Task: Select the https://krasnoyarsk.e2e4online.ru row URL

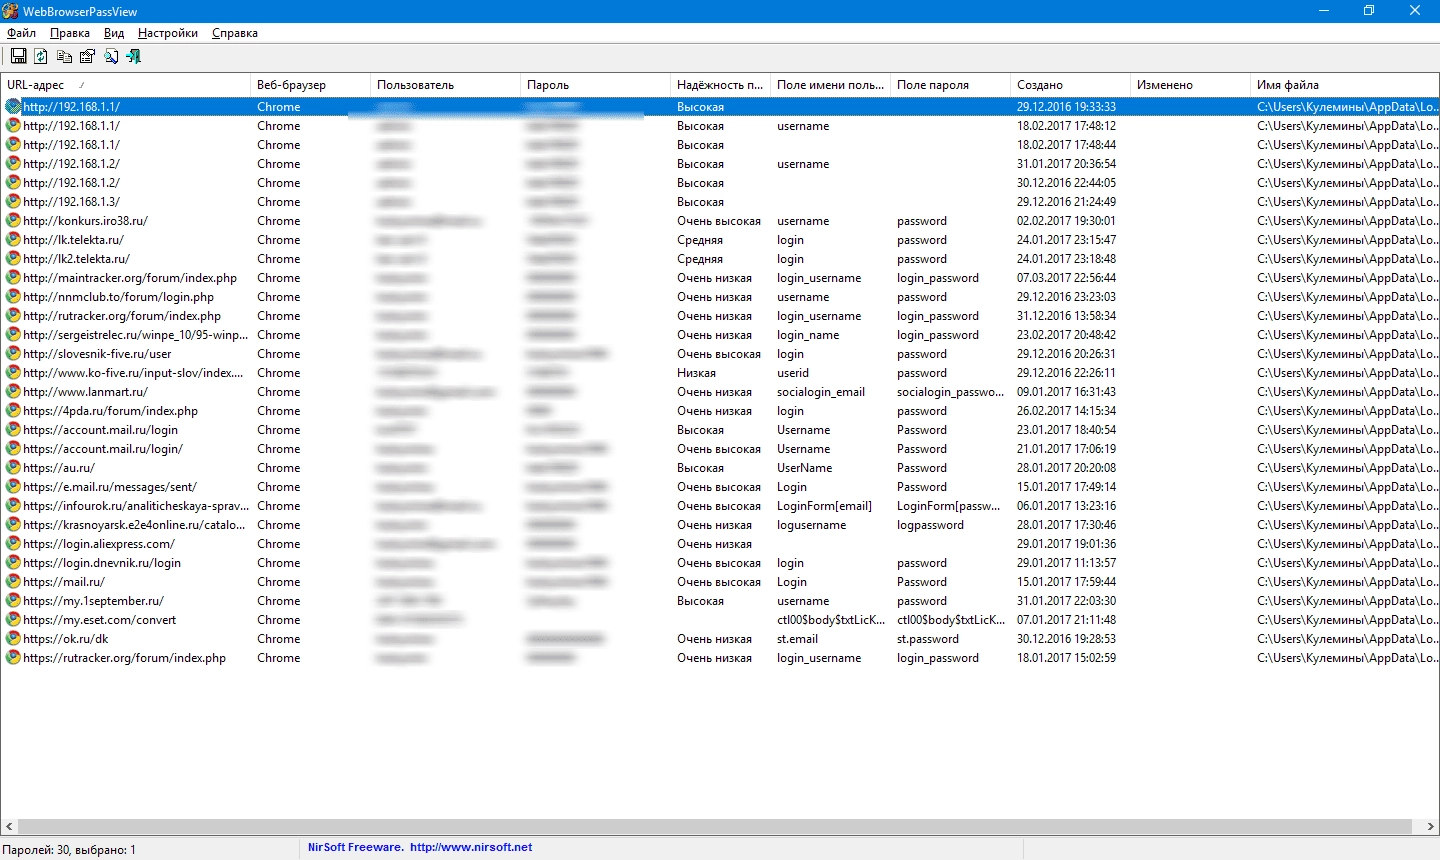Action: point(134,525)
